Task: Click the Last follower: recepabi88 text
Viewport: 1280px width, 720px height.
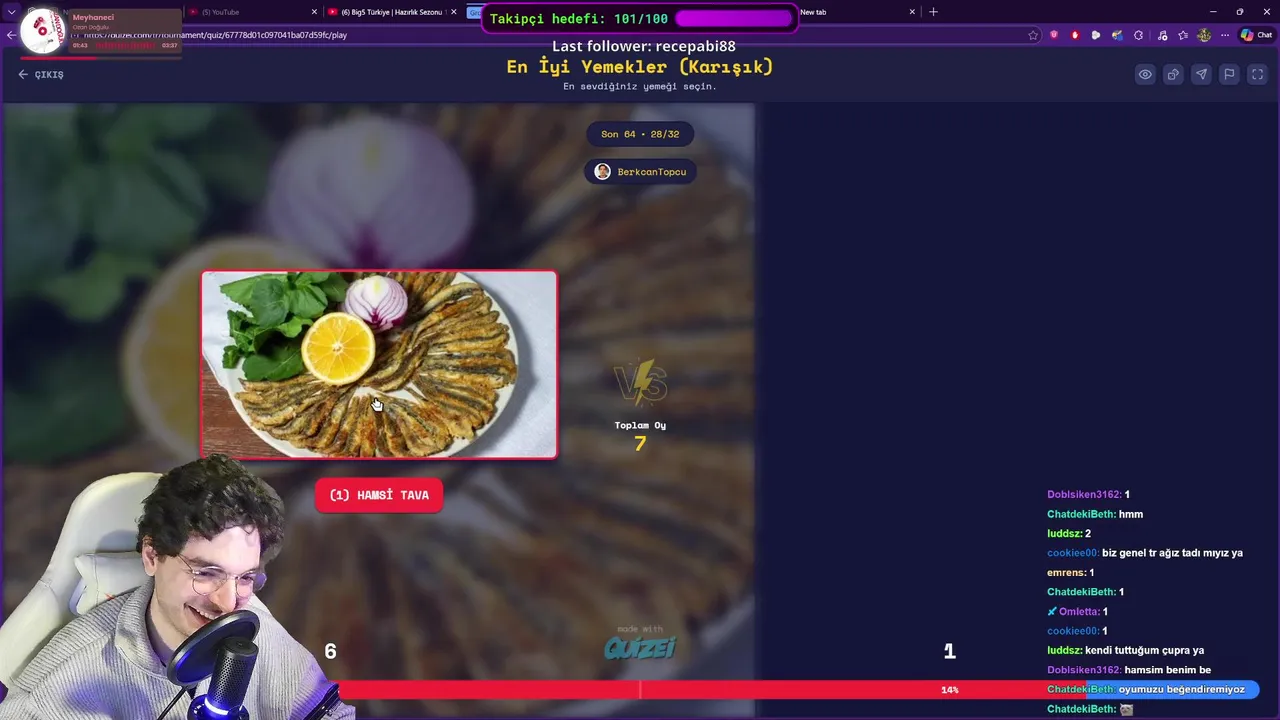Action: click(x=644, y=46)
